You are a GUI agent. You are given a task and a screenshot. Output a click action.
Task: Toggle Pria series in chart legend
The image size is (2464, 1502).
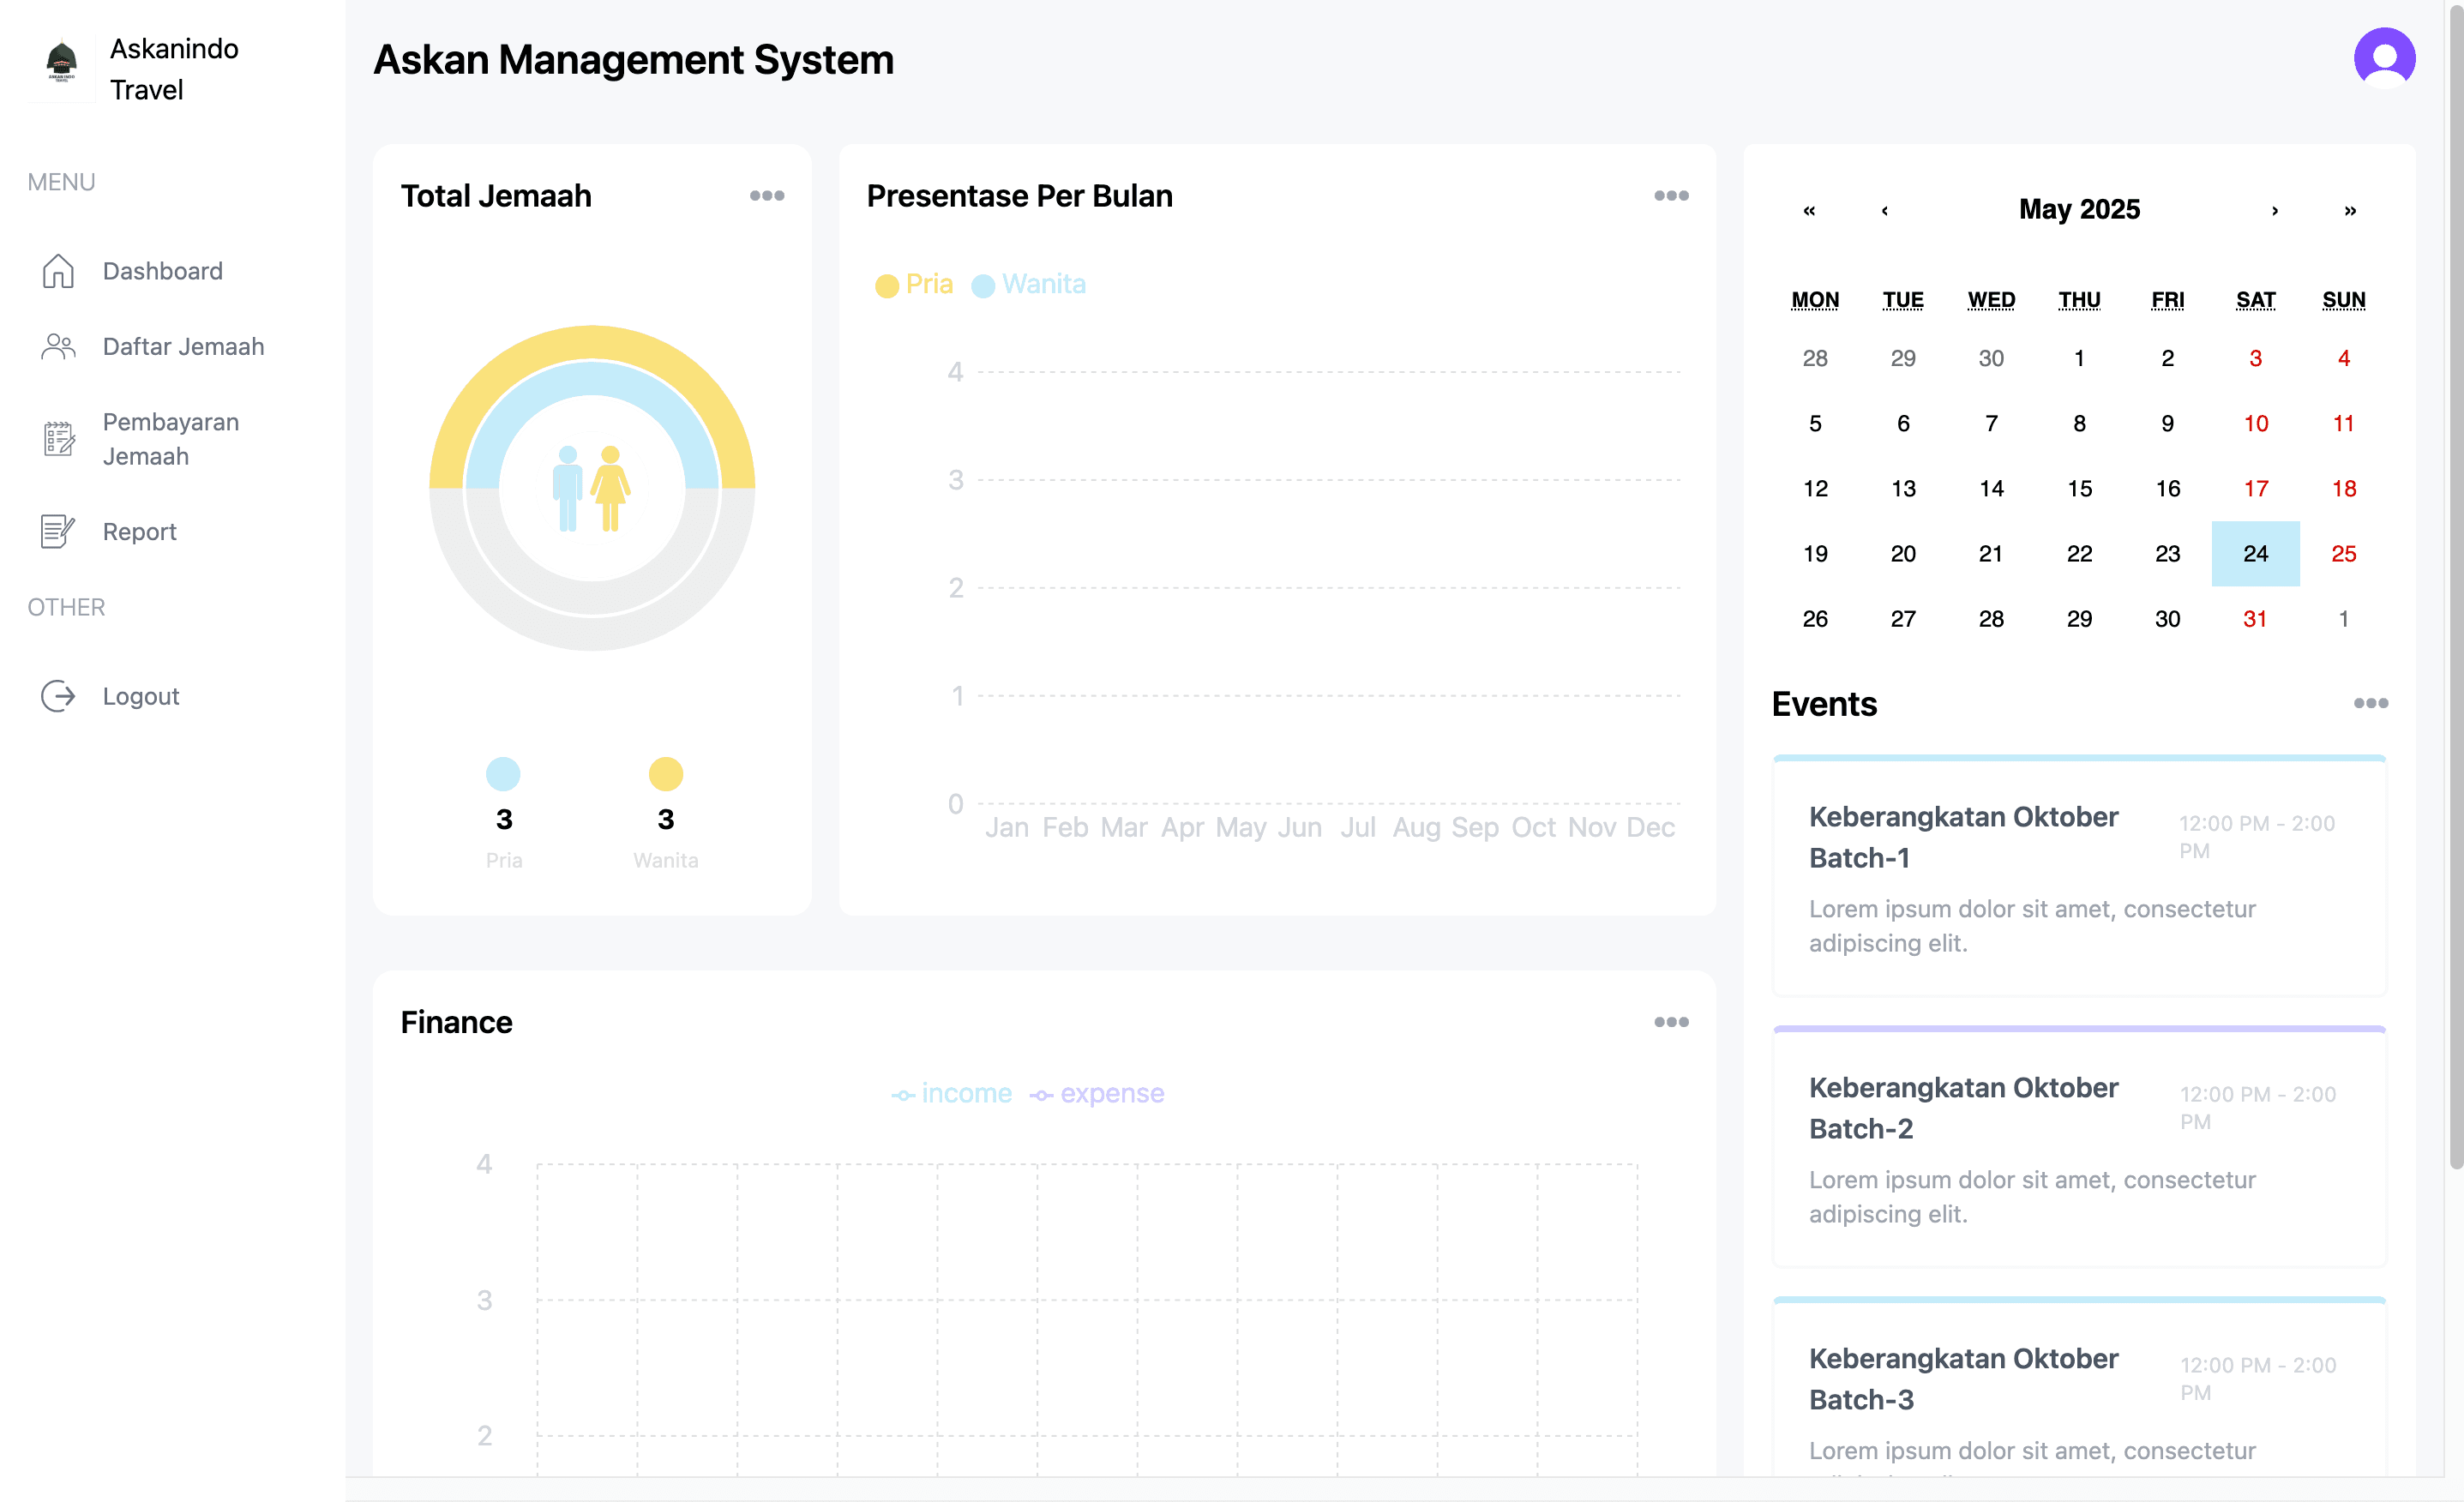pyautogui.click(x=913, y=285)
